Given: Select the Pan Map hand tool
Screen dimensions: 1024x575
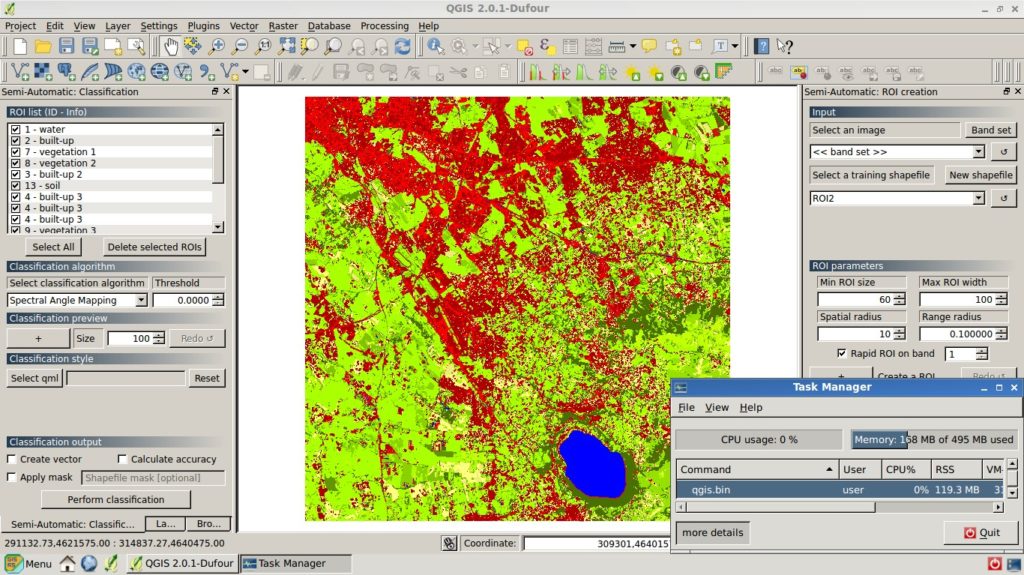Looking at the screenshot, I should 170,46.
